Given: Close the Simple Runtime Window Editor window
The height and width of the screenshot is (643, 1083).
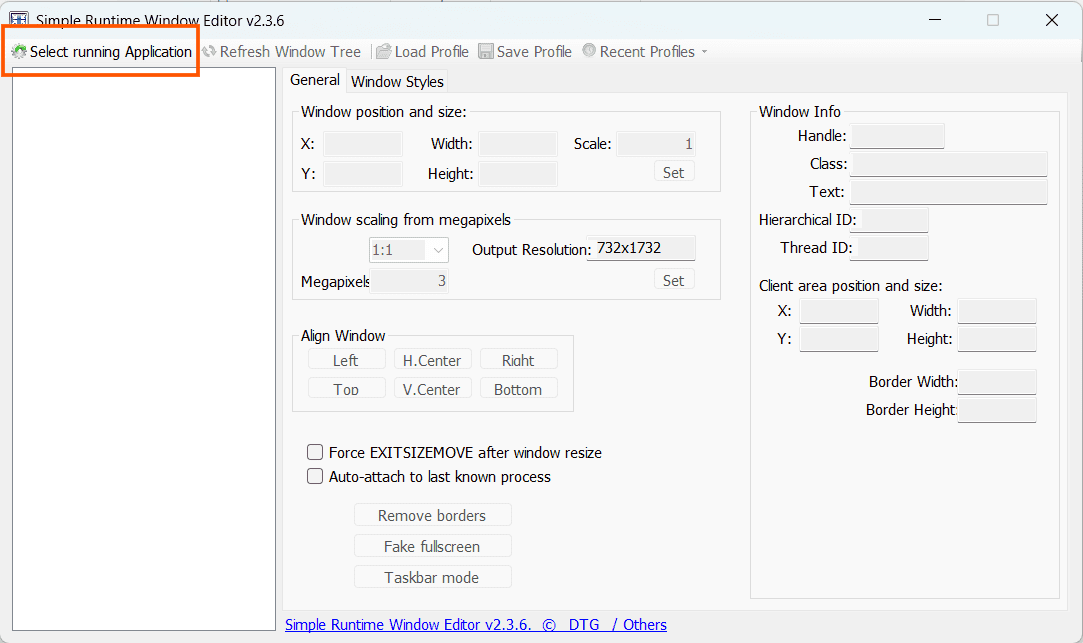Looking at the screenshot, I should pos(1051,20).
